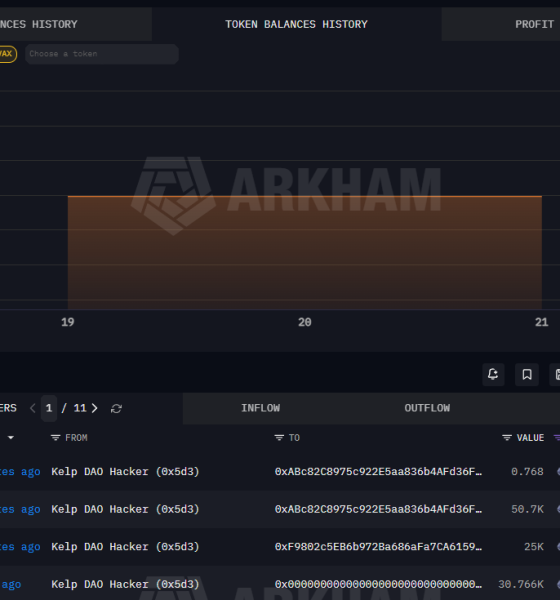This screenshot has width=560, height=600.
Task: Click the time link in 0.768 row
Action: [20, 471]
